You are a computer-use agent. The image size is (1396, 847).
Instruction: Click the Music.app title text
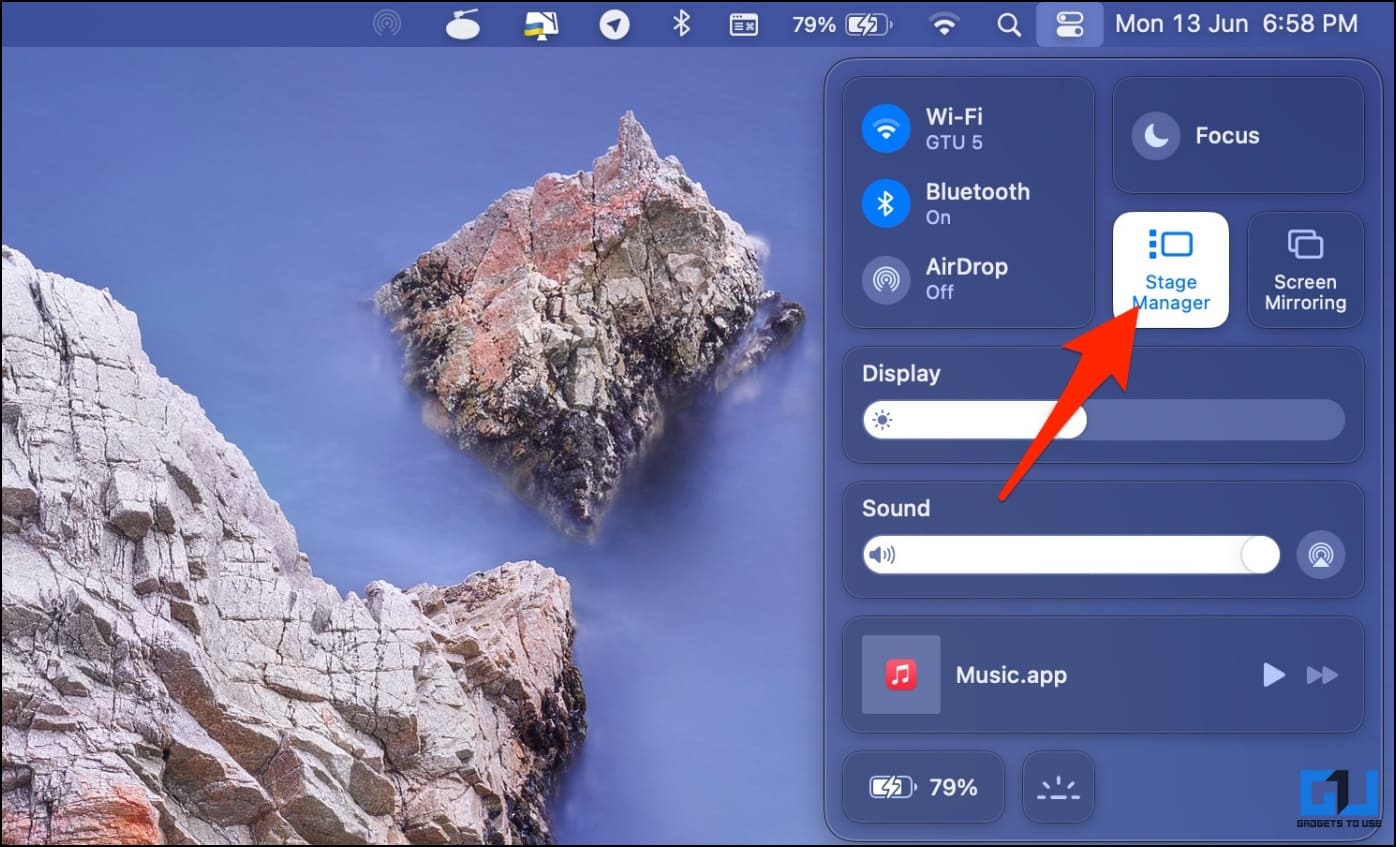(1011, 675)
